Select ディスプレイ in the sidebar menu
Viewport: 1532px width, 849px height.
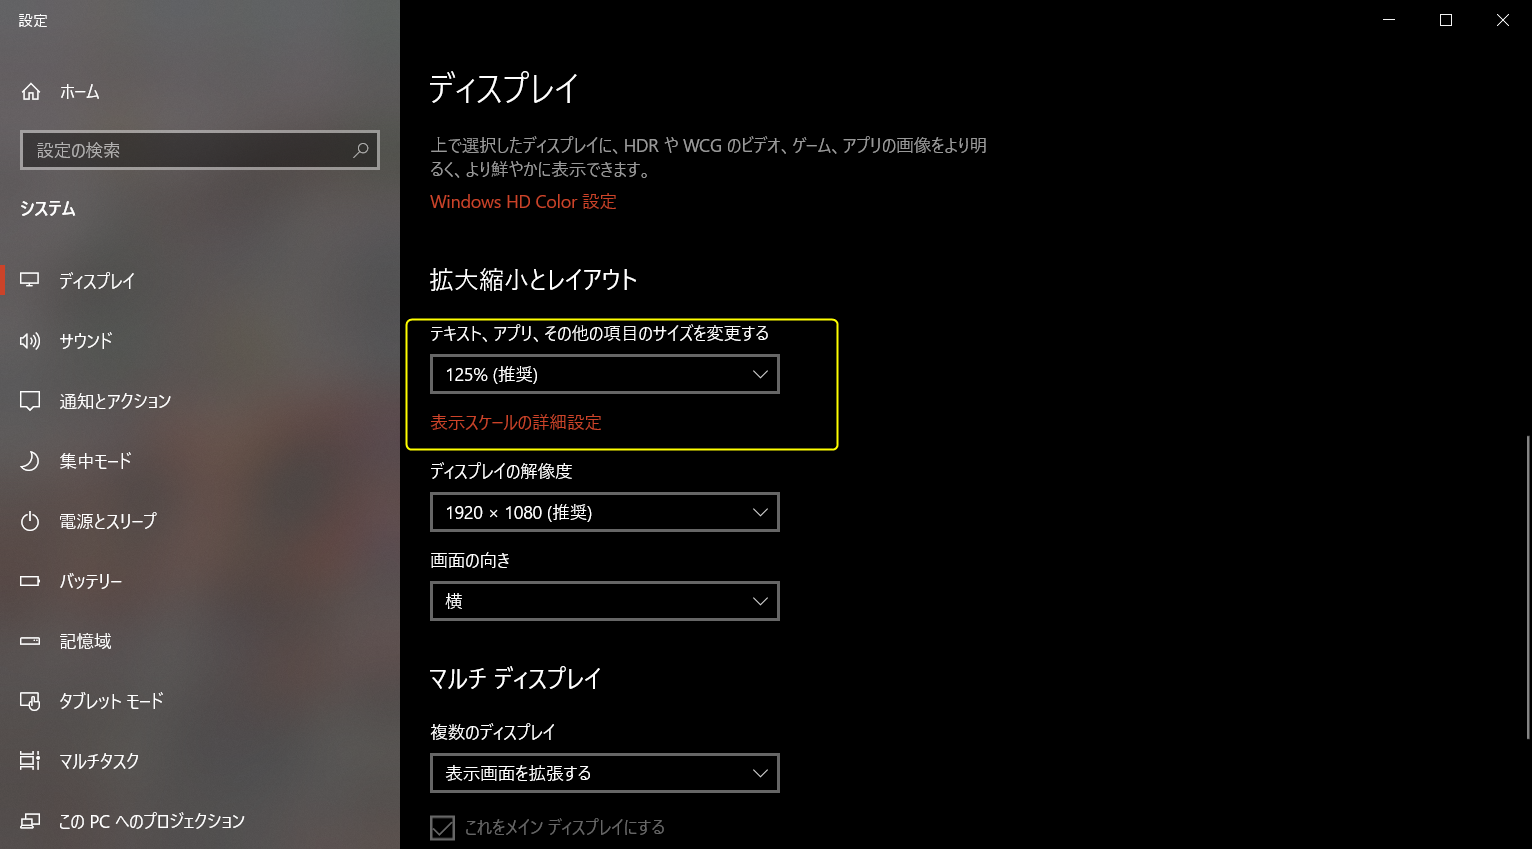(x=96, y=281)
